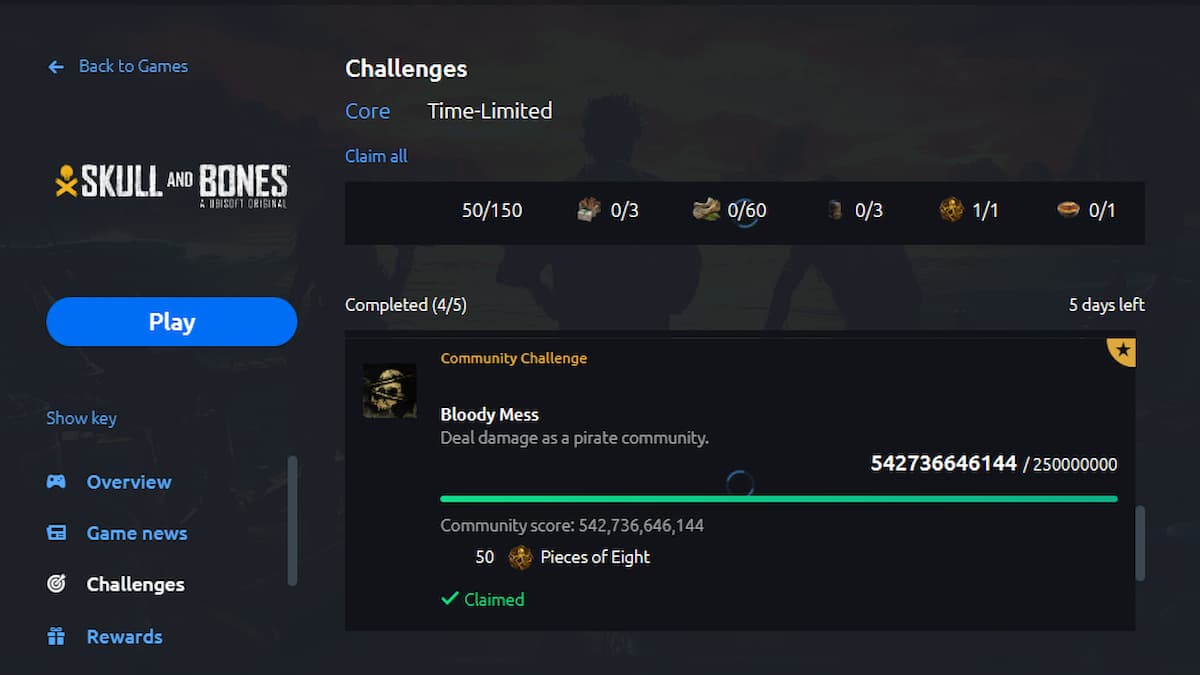Open Overview via the gamepad icon
Image resolution: width=1200 pixels, height=675 pixels.
point(56,482)
